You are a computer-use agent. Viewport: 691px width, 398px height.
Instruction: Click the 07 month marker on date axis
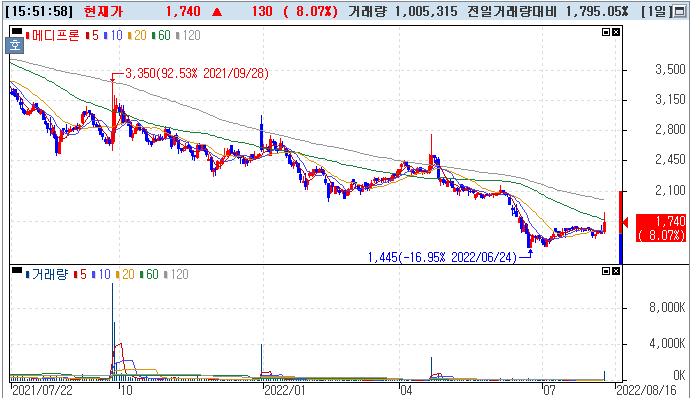pyautogui.click(x=549, y=390)
